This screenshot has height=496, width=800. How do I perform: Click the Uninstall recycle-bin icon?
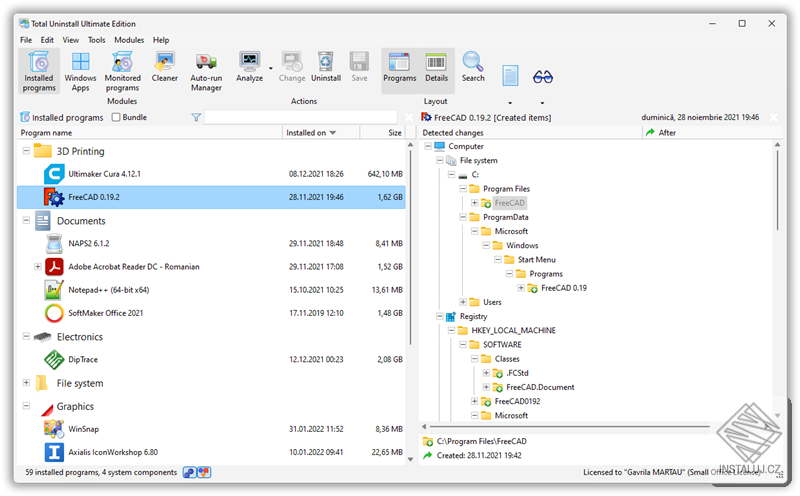click(326, 62)
